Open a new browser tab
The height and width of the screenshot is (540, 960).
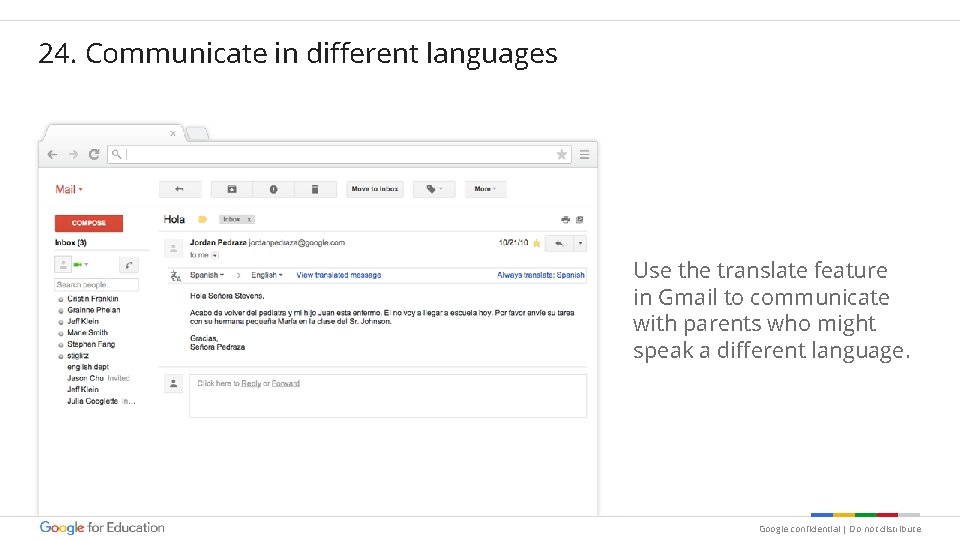click(197, 133)
